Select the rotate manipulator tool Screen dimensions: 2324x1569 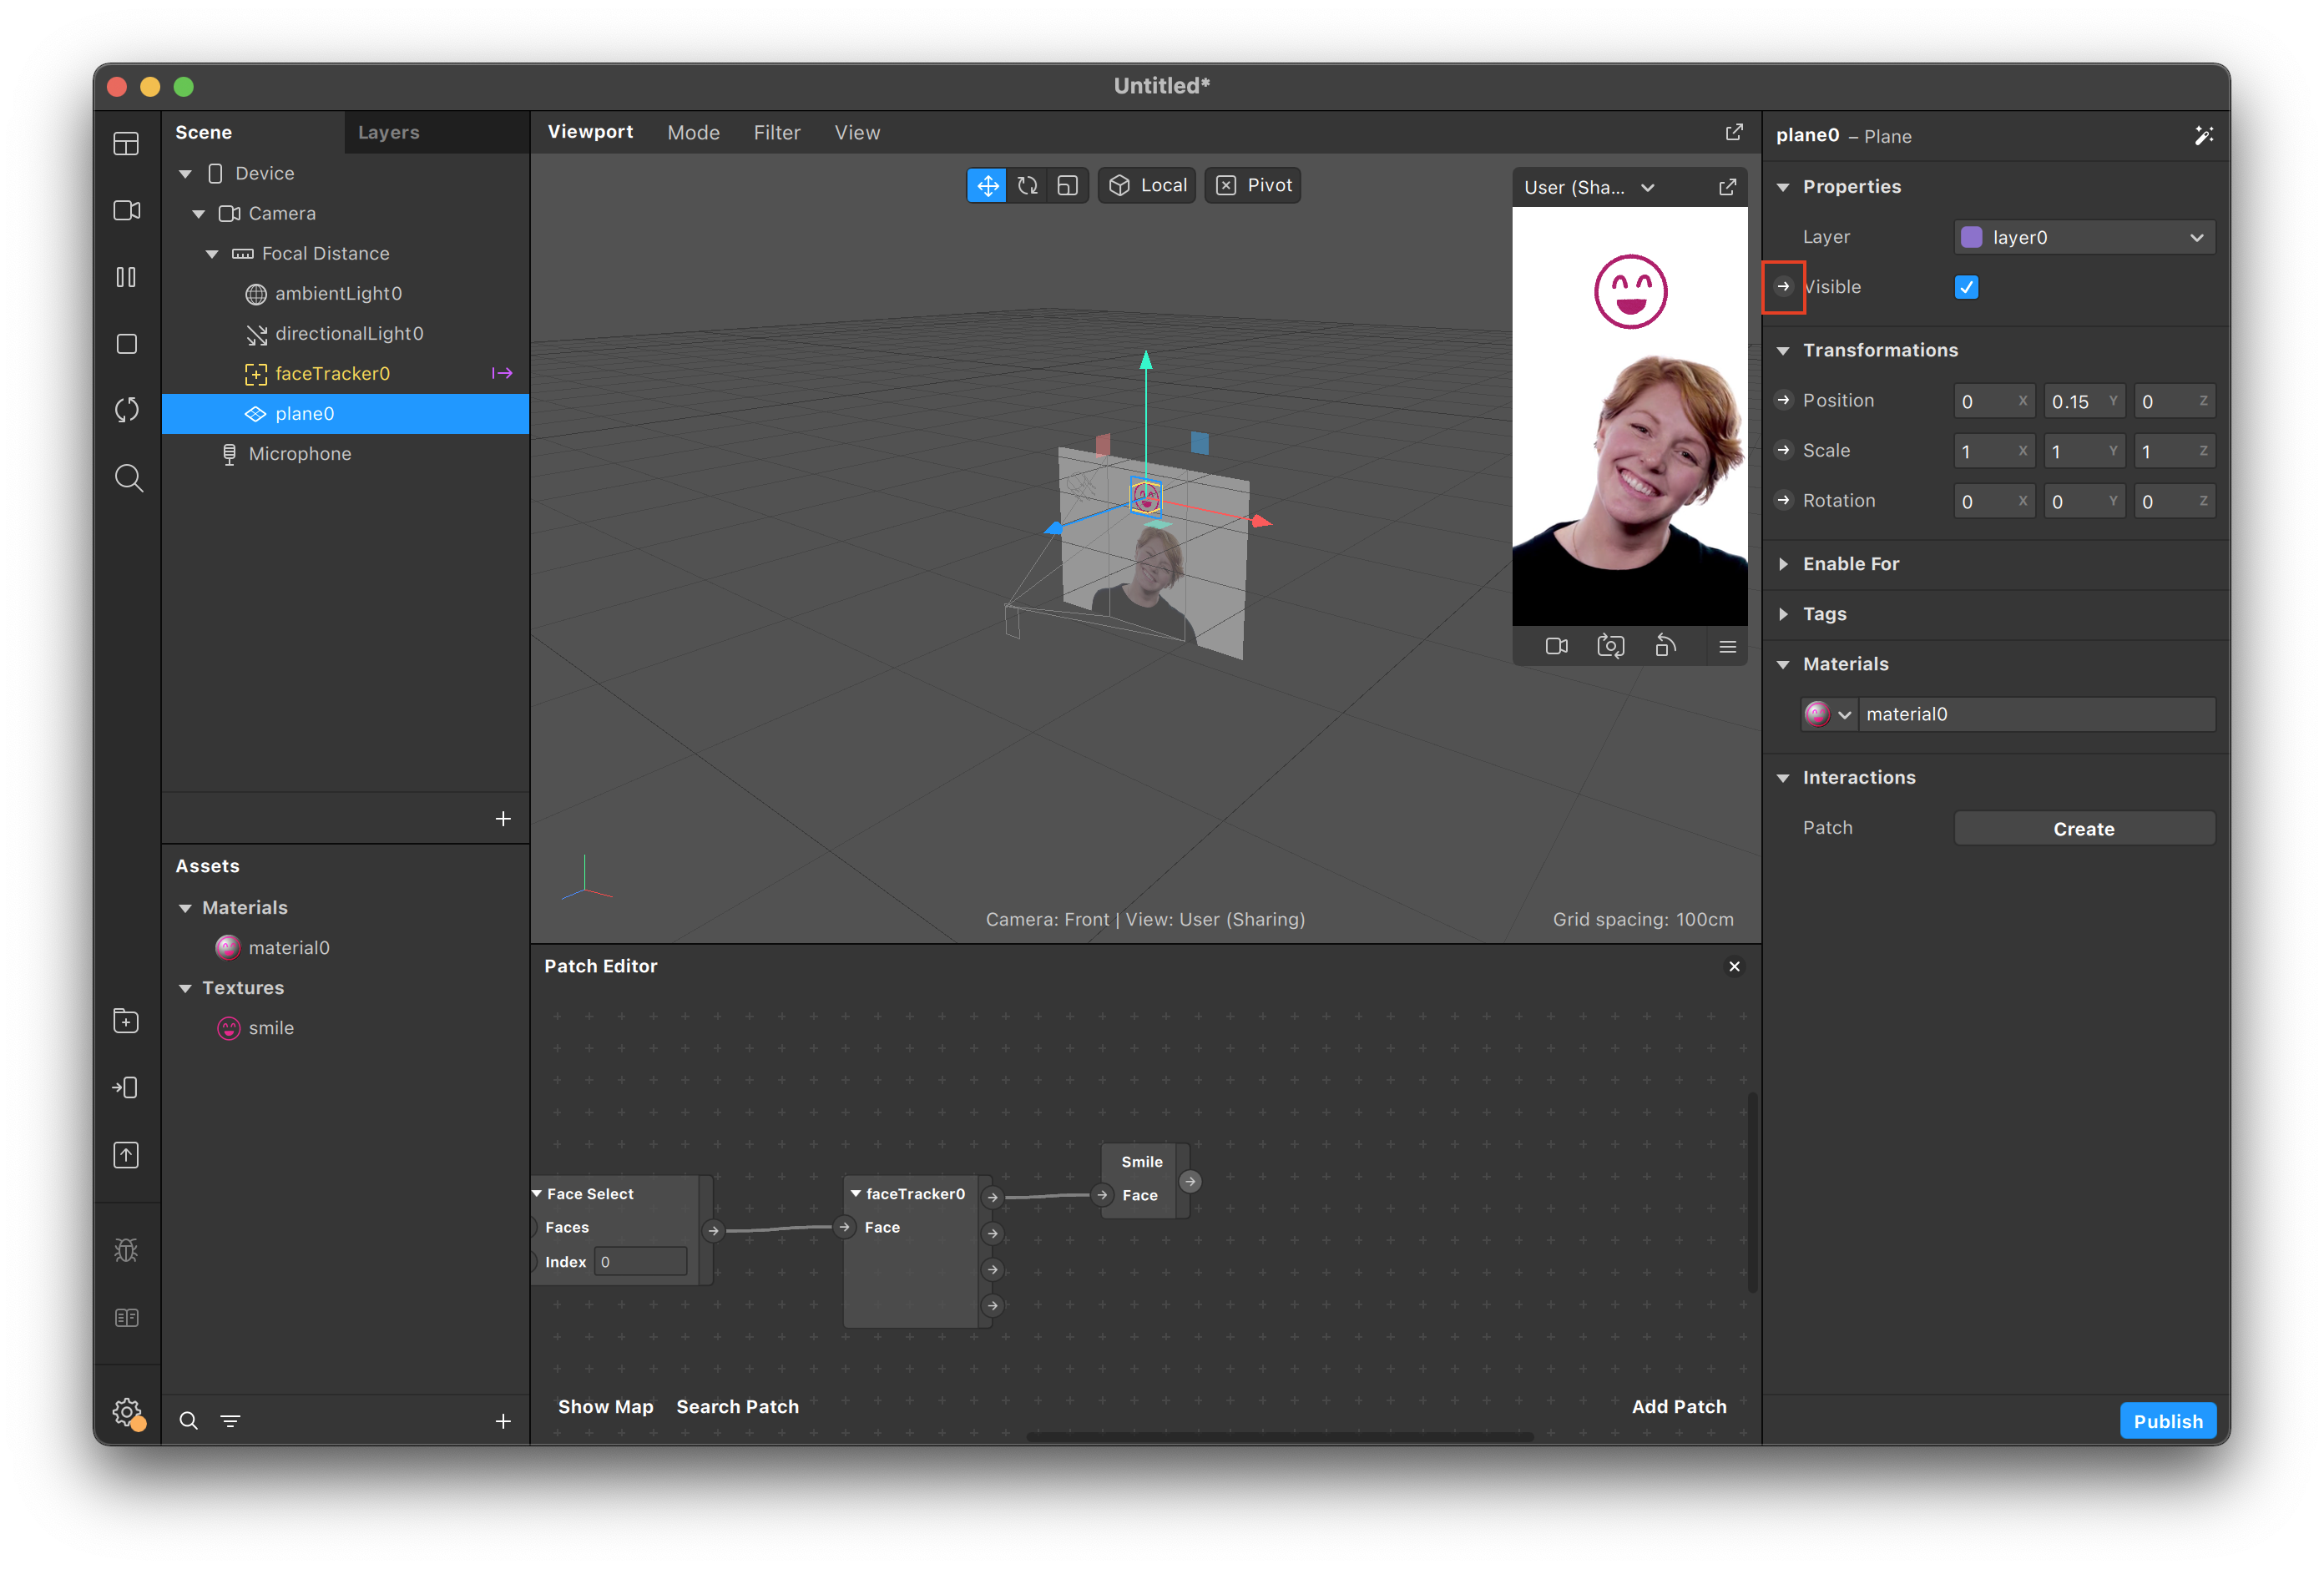[1027, 185]
